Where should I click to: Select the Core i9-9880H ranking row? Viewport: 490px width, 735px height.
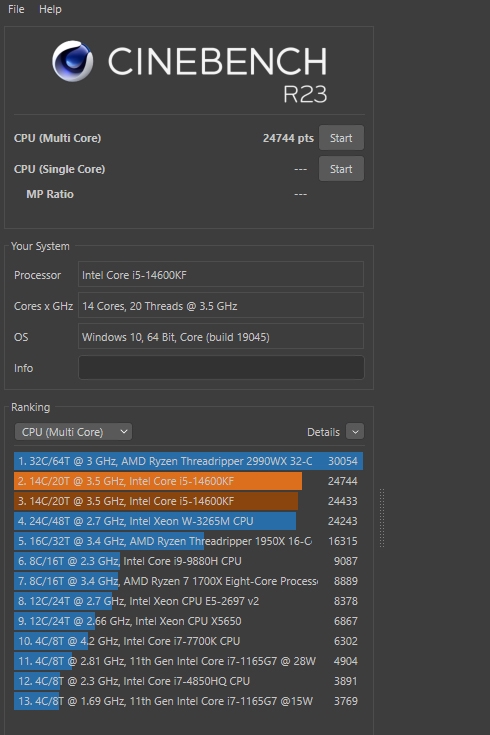[x=188, y=561]
